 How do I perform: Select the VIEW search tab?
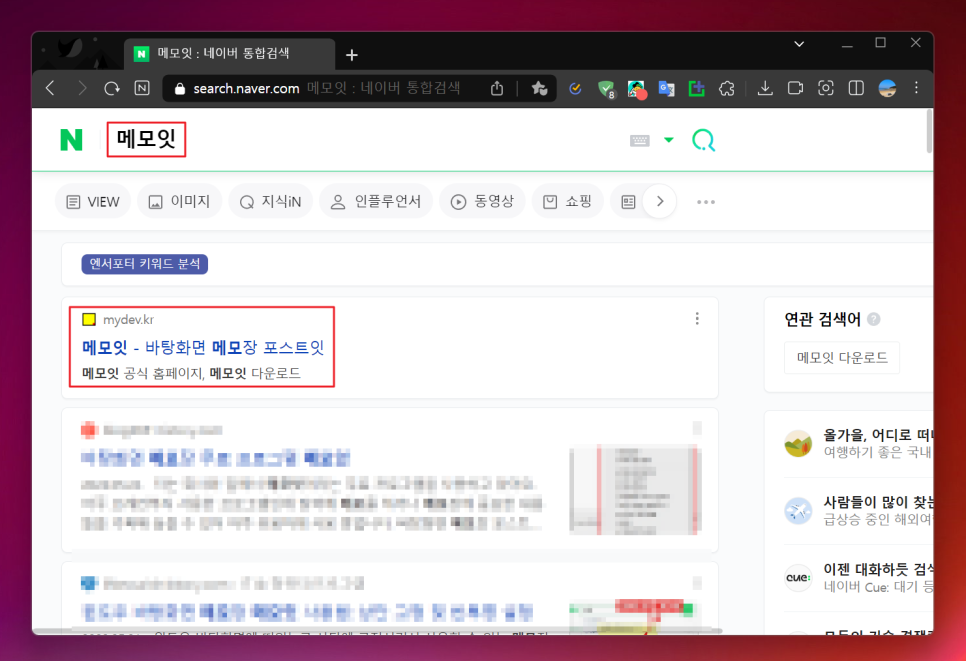[x=93, y=201]
